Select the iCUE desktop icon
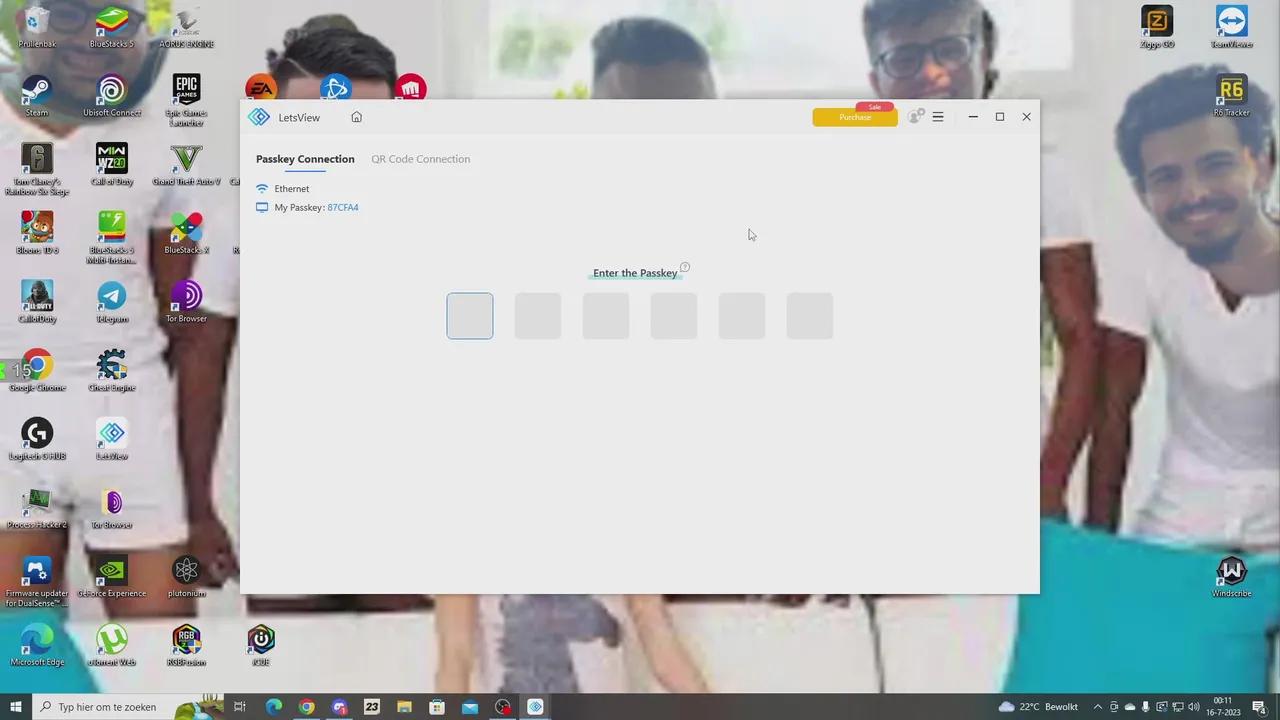Screen dimensions: 1280x720 261,646
